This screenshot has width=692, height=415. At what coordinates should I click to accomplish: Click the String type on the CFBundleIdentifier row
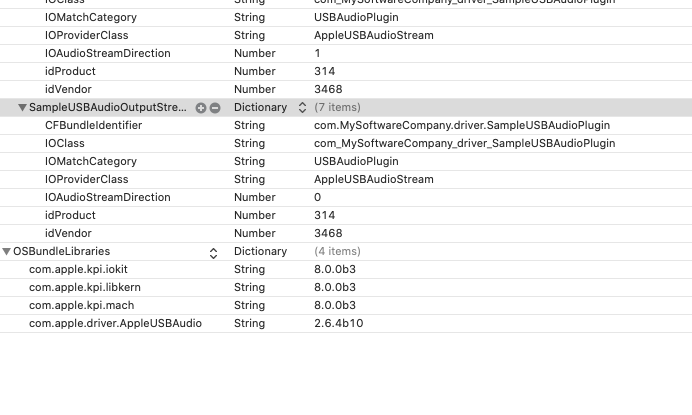[x=249, y=125]
